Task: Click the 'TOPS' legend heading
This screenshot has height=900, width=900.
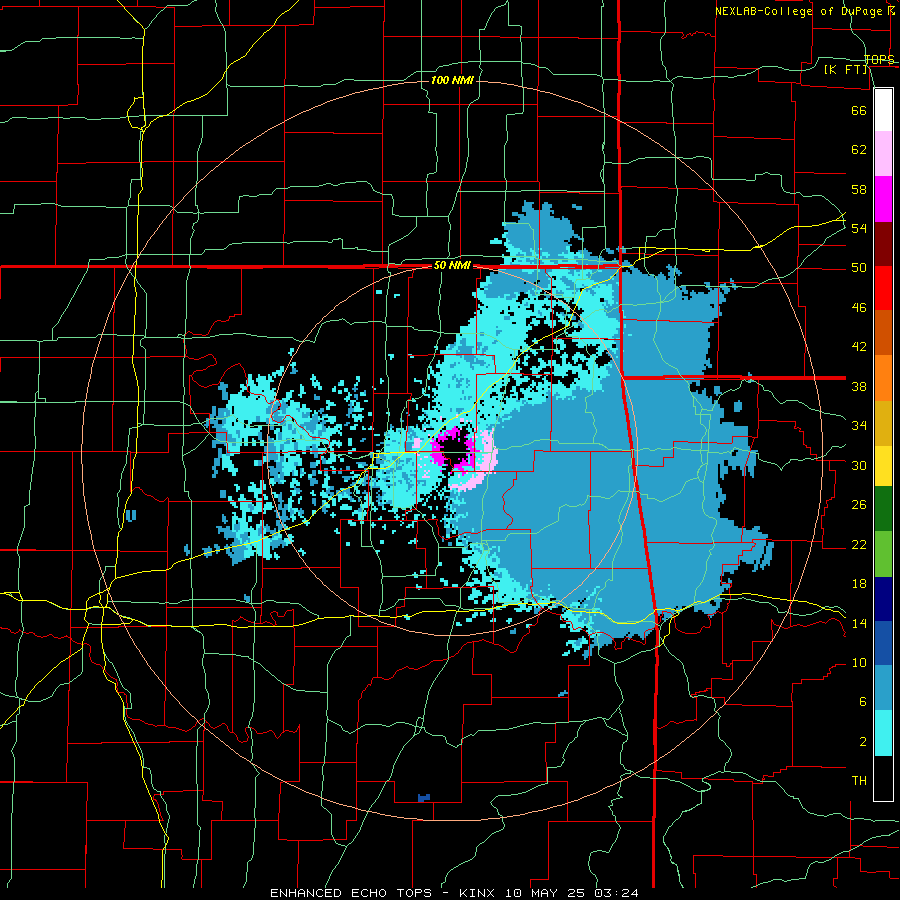Action: [879, 59]
